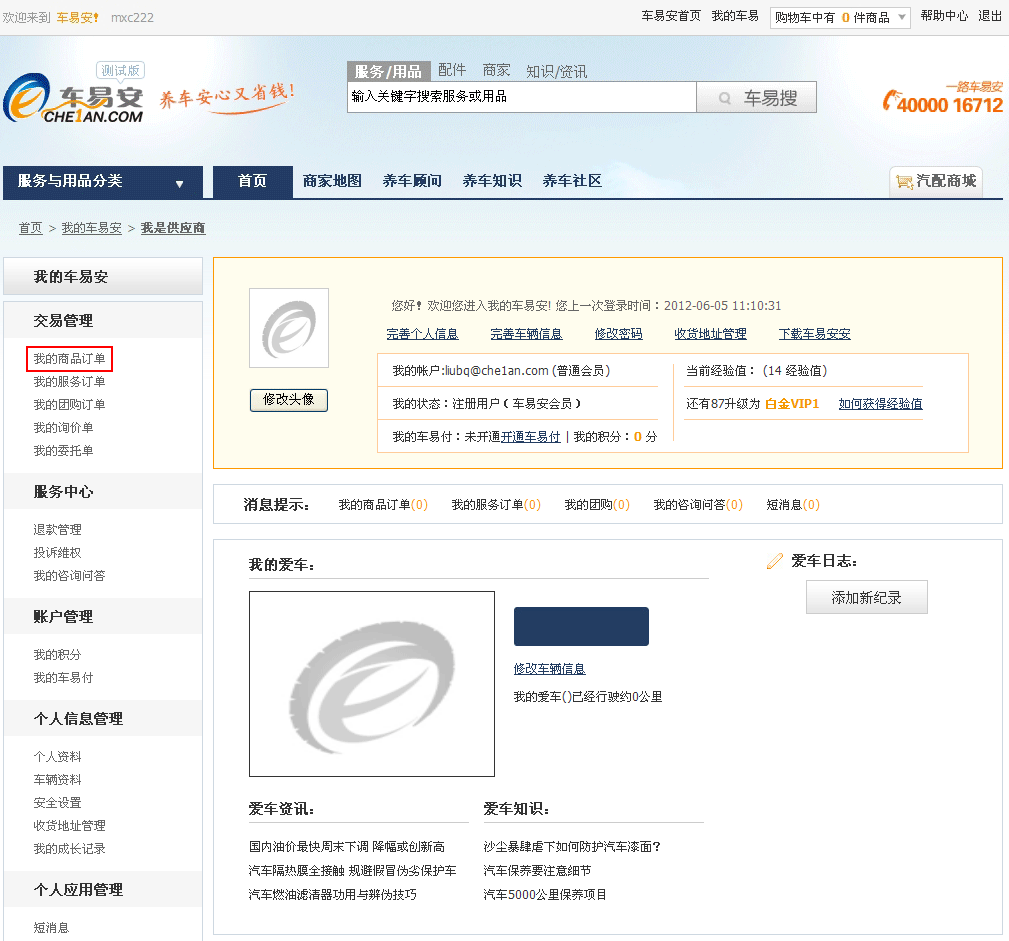Click 我的车易 in the top bar
The height and width of the screenshot is (941, 1009).
click(x=735, y=16)
